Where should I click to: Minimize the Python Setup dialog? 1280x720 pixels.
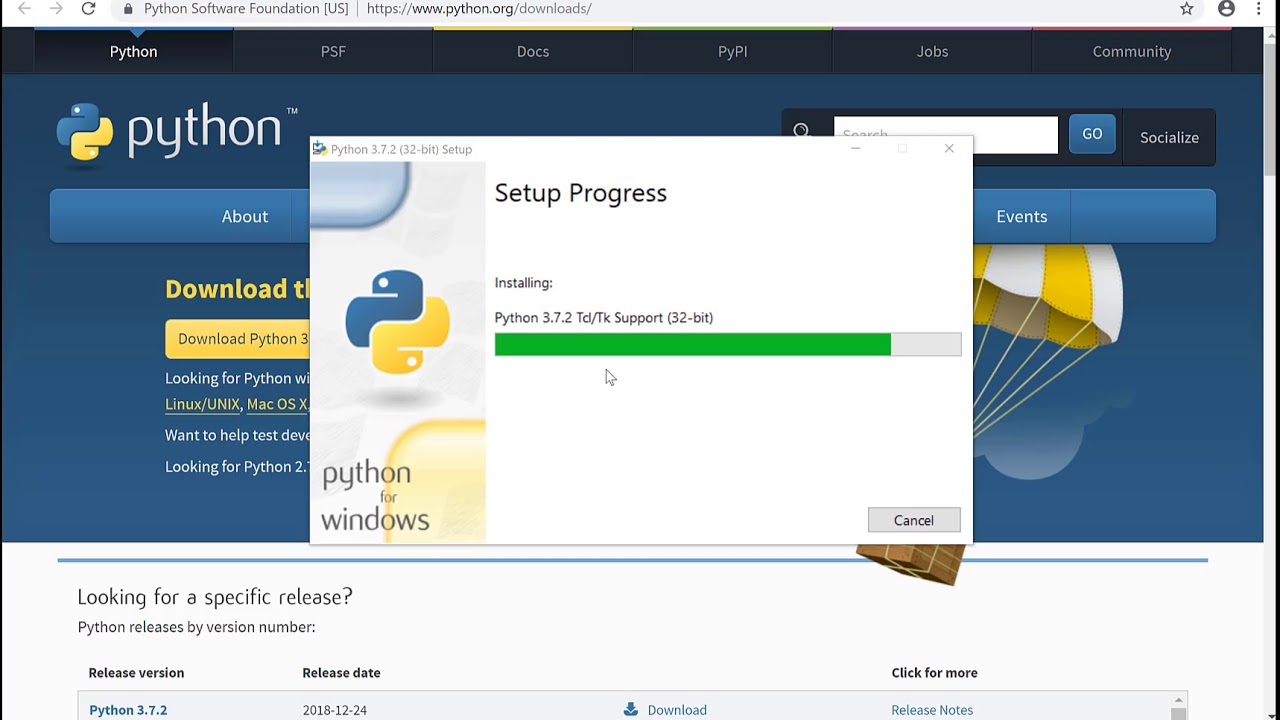(x=856, y=149)
